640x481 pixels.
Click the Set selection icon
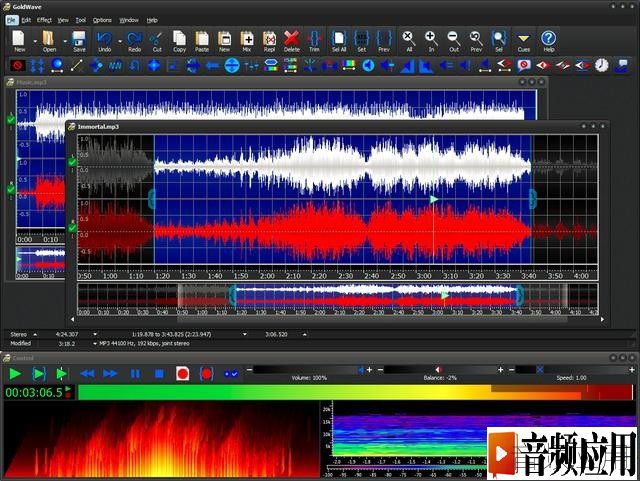click(x=362, y=41)
